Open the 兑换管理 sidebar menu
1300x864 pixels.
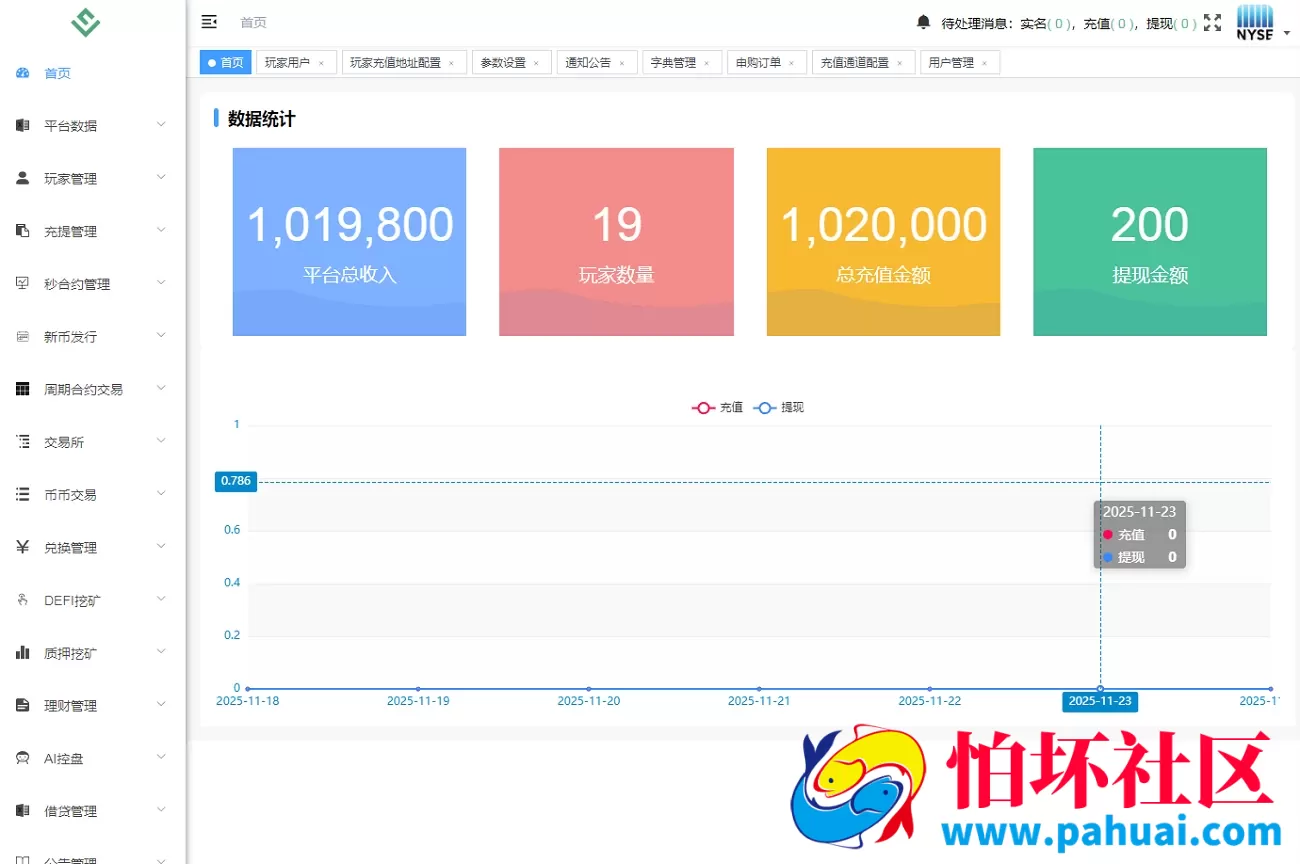click(x=93, y=547)
